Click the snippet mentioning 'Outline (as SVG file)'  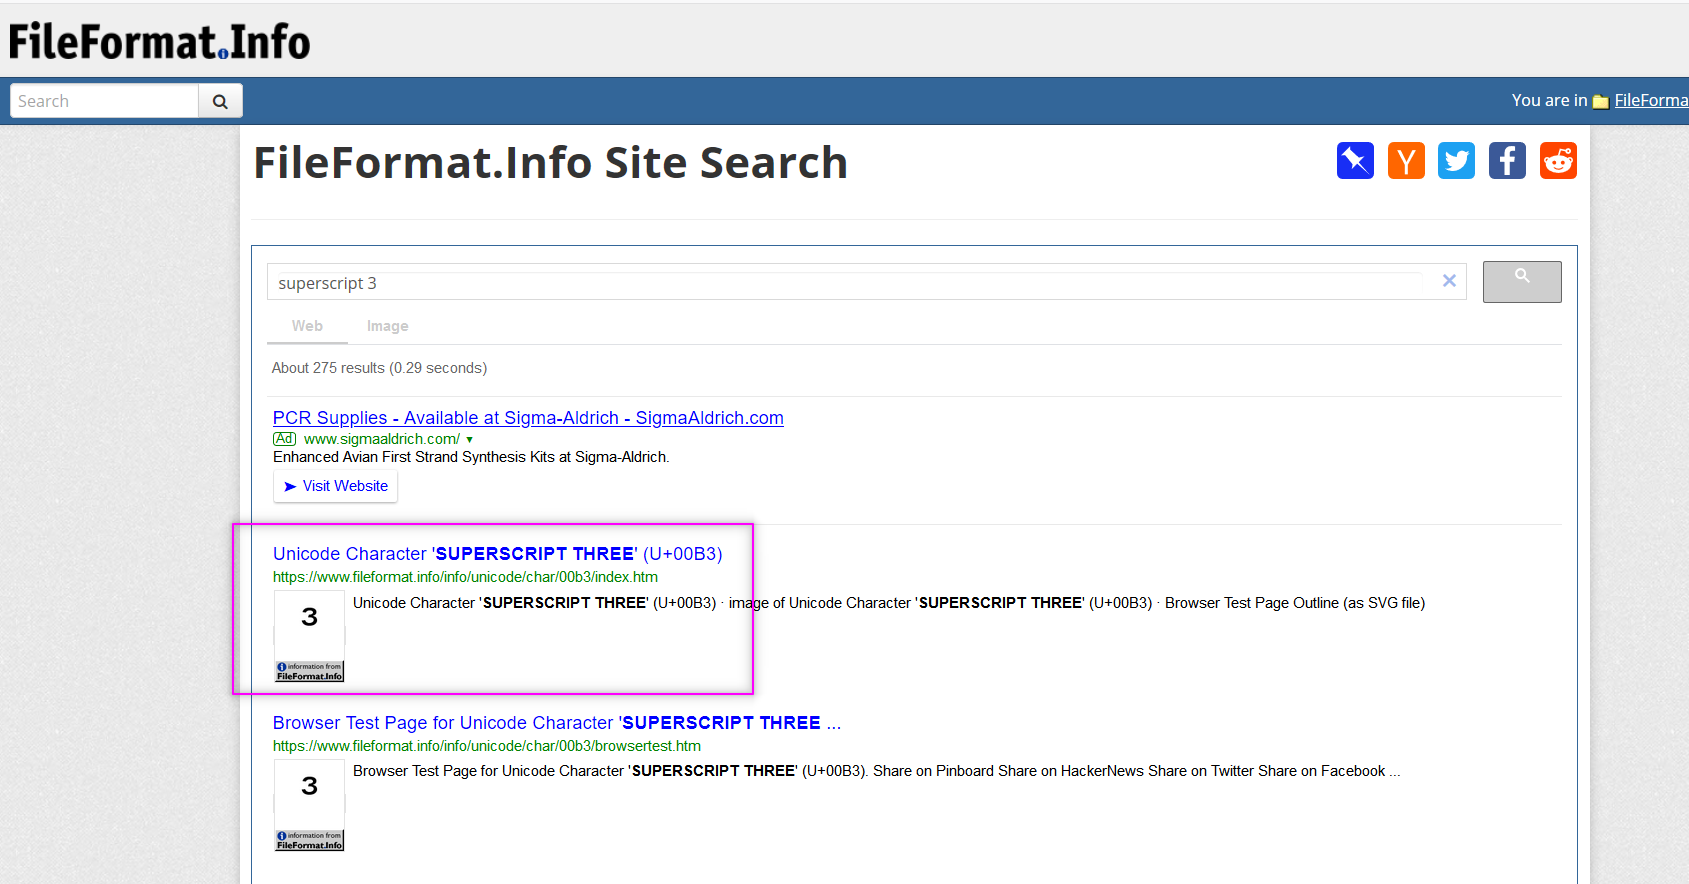click(x=889, y=603)
